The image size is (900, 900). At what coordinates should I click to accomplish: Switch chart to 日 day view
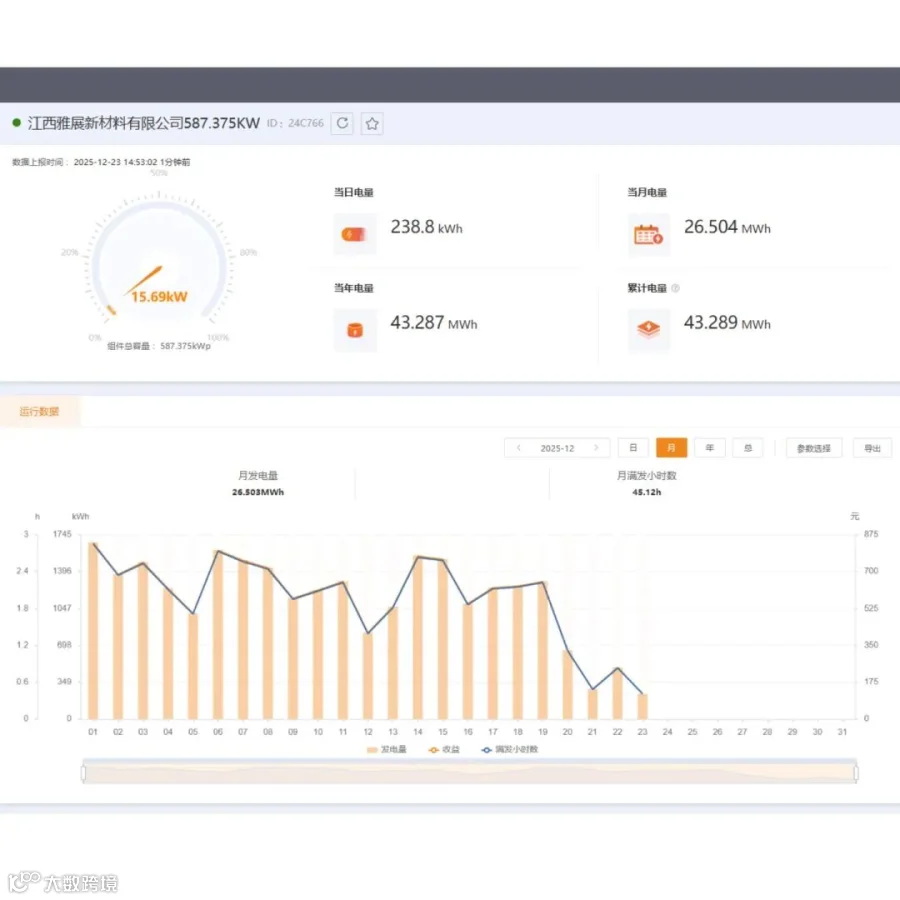633,448
